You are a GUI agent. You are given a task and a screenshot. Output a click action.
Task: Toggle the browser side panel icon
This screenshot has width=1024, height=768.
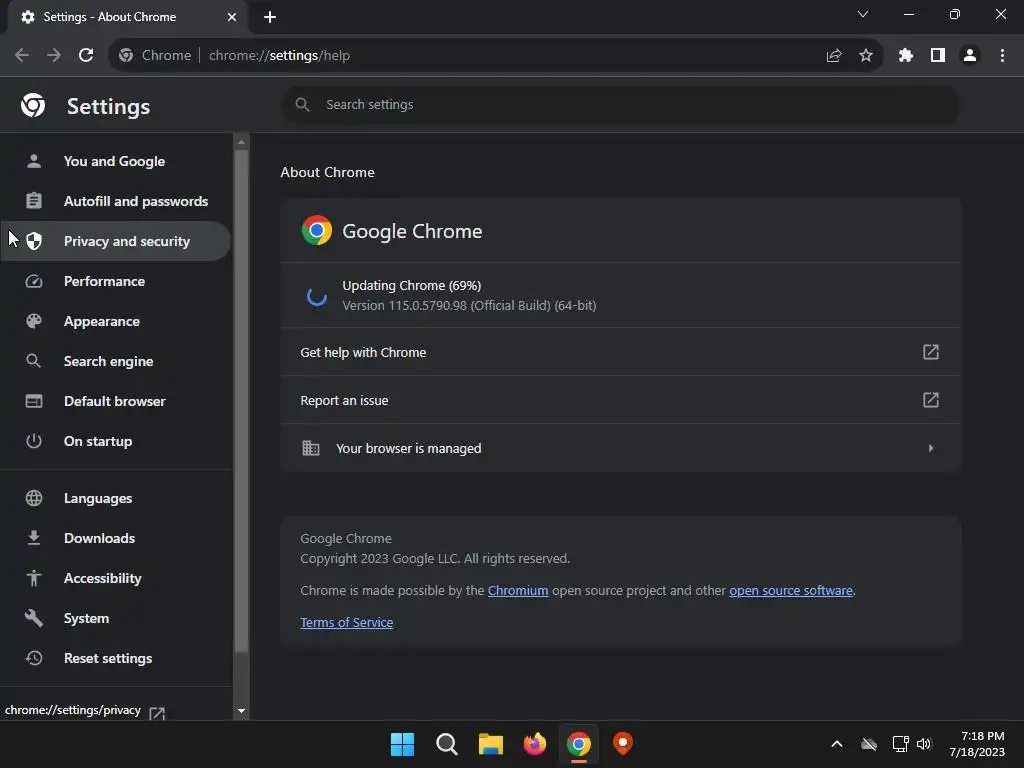(938, 56)
